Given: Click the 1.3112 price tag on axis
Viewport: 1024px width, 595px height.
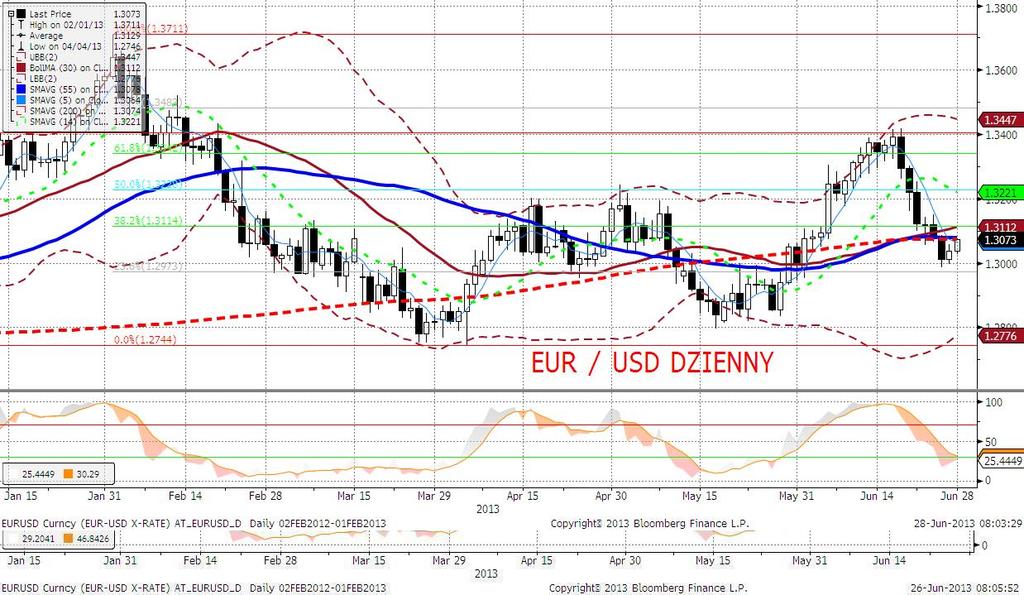Looking at the screenshot, I should [1000, 227].
